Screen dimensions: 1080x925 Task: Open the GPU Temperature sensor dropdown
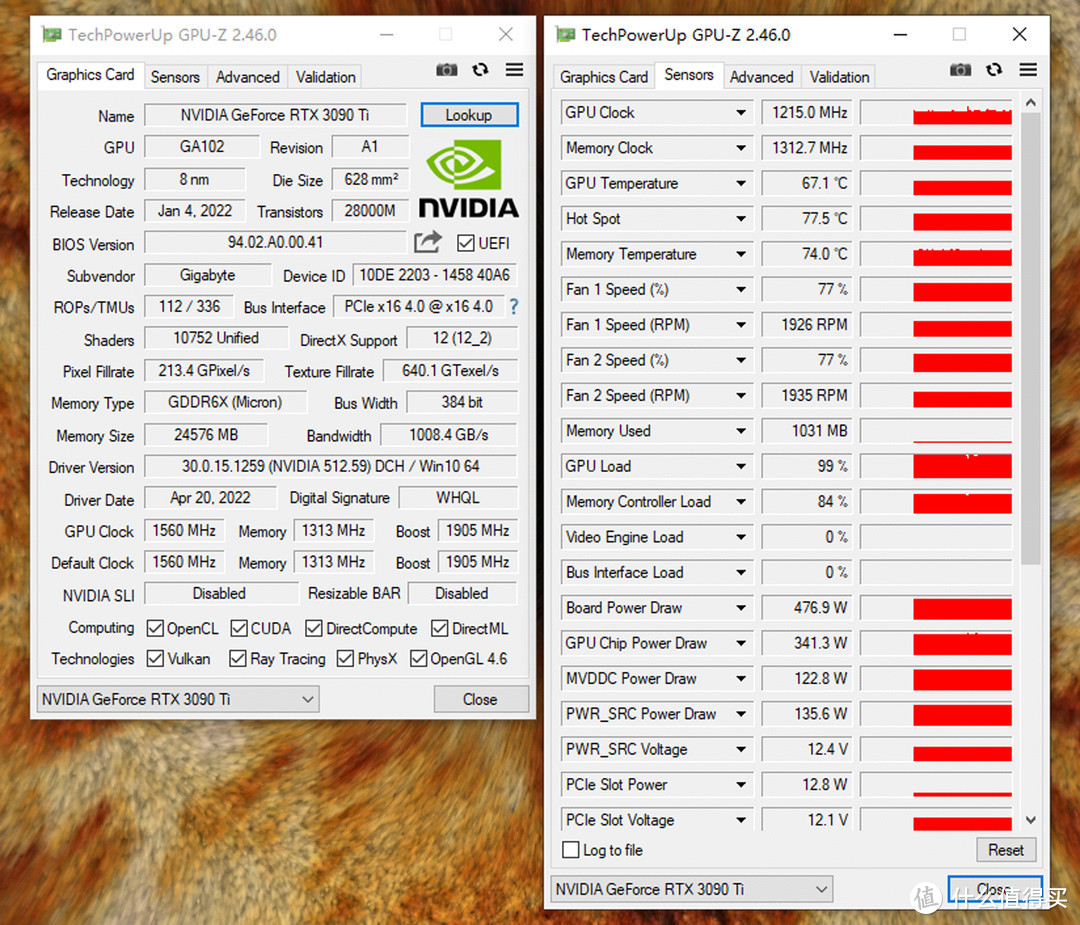741,183
